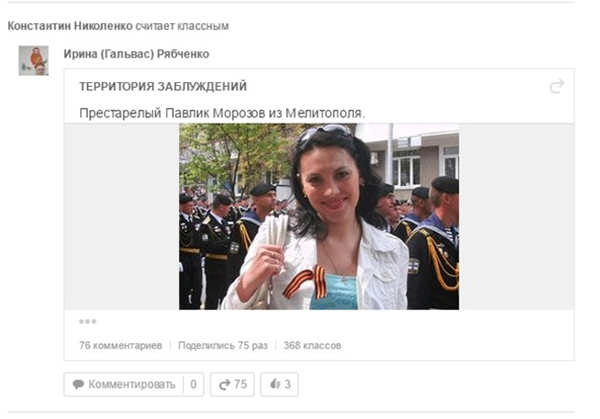The image size is (600, 419).
Task: Open Ирина Рябченко's avatar thumbnail
Action: tap(34, 60)
